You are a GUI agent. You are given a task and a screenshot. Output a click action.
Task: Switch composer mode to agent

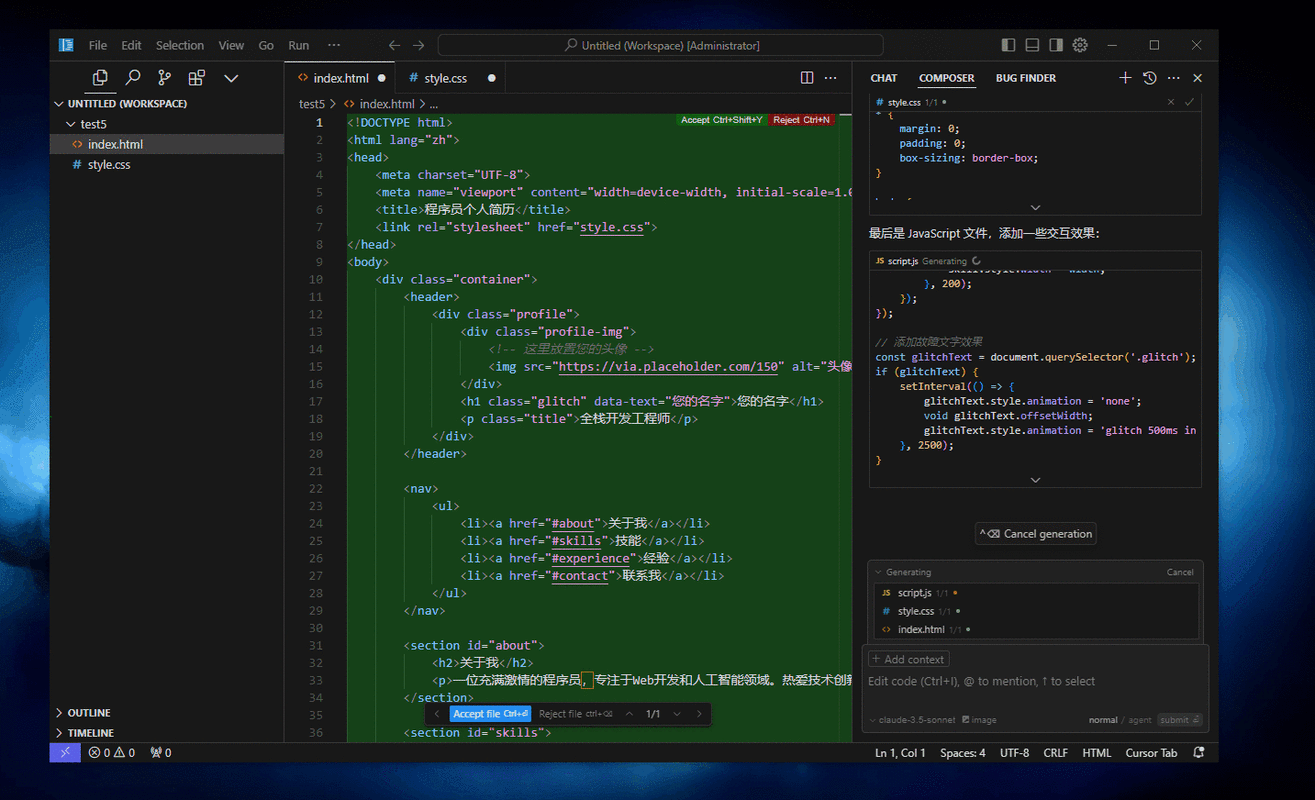(1140, 720)
